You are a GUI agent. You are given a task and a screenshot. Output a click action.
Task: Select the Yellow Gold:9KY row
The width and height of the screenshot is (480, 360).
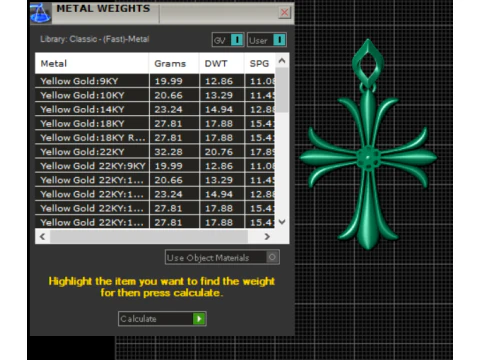point(155,81)
